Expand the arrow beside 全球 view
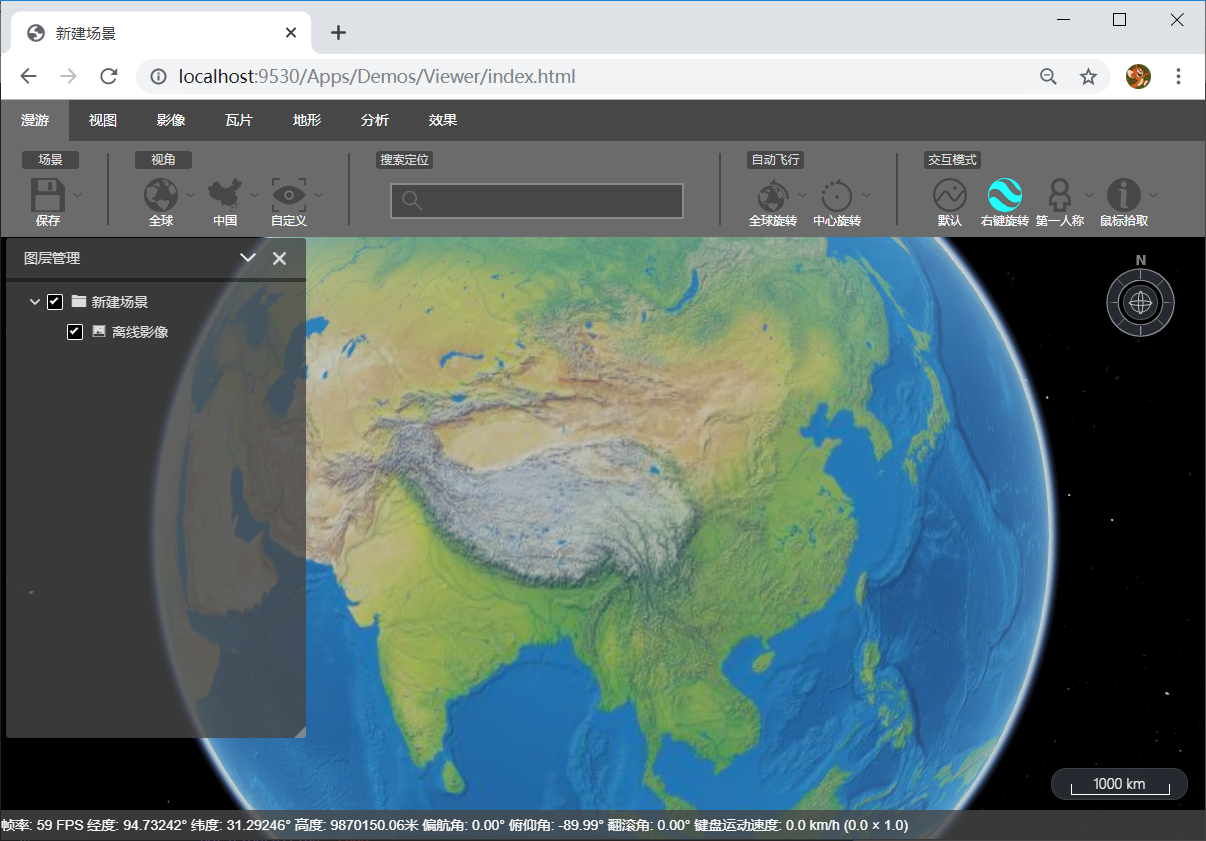 191,195
